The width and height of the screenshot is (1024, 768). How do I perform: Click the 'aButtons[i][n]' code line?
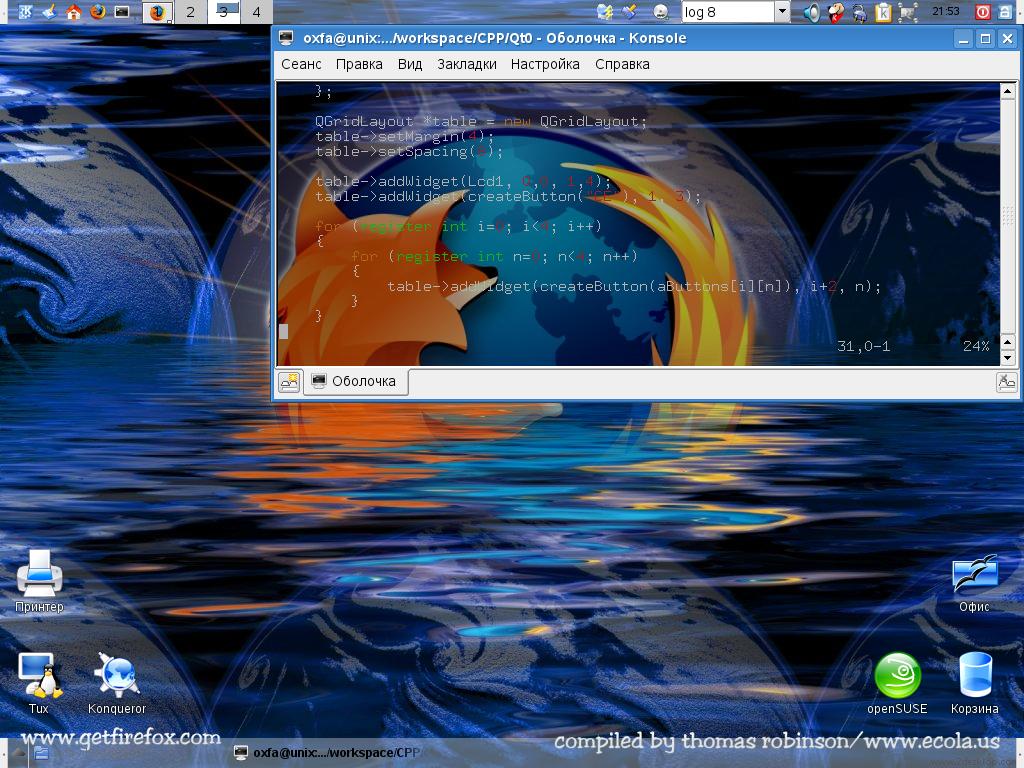[634, 287]
